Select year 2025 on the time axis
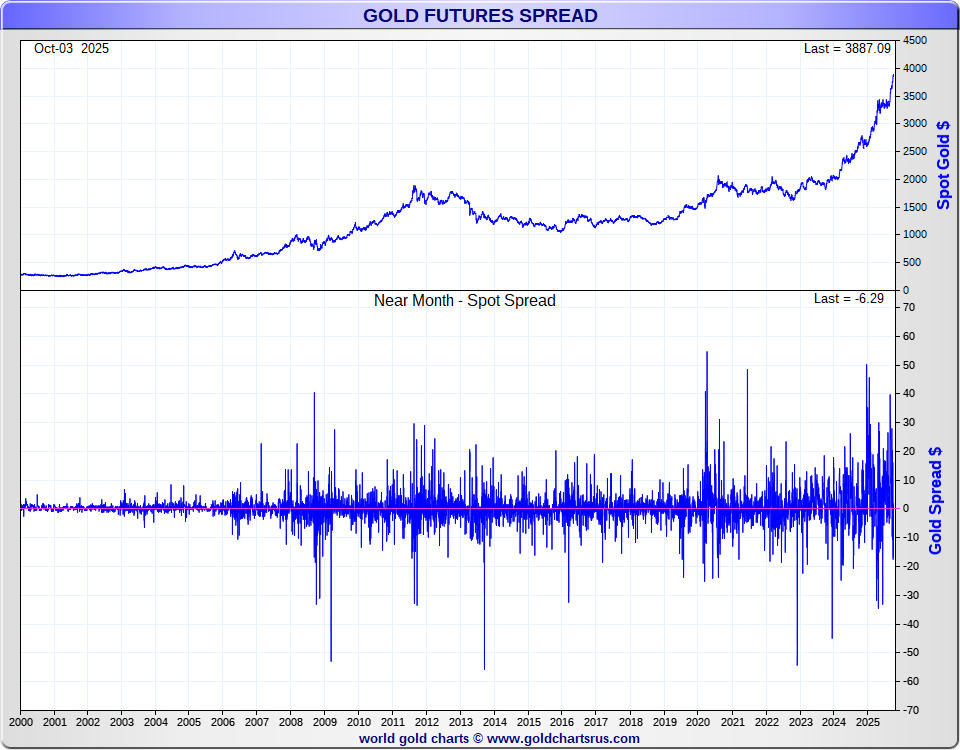The height and width of the screenshot is (750, 960). pyautogui.click(x=867, y=722)
